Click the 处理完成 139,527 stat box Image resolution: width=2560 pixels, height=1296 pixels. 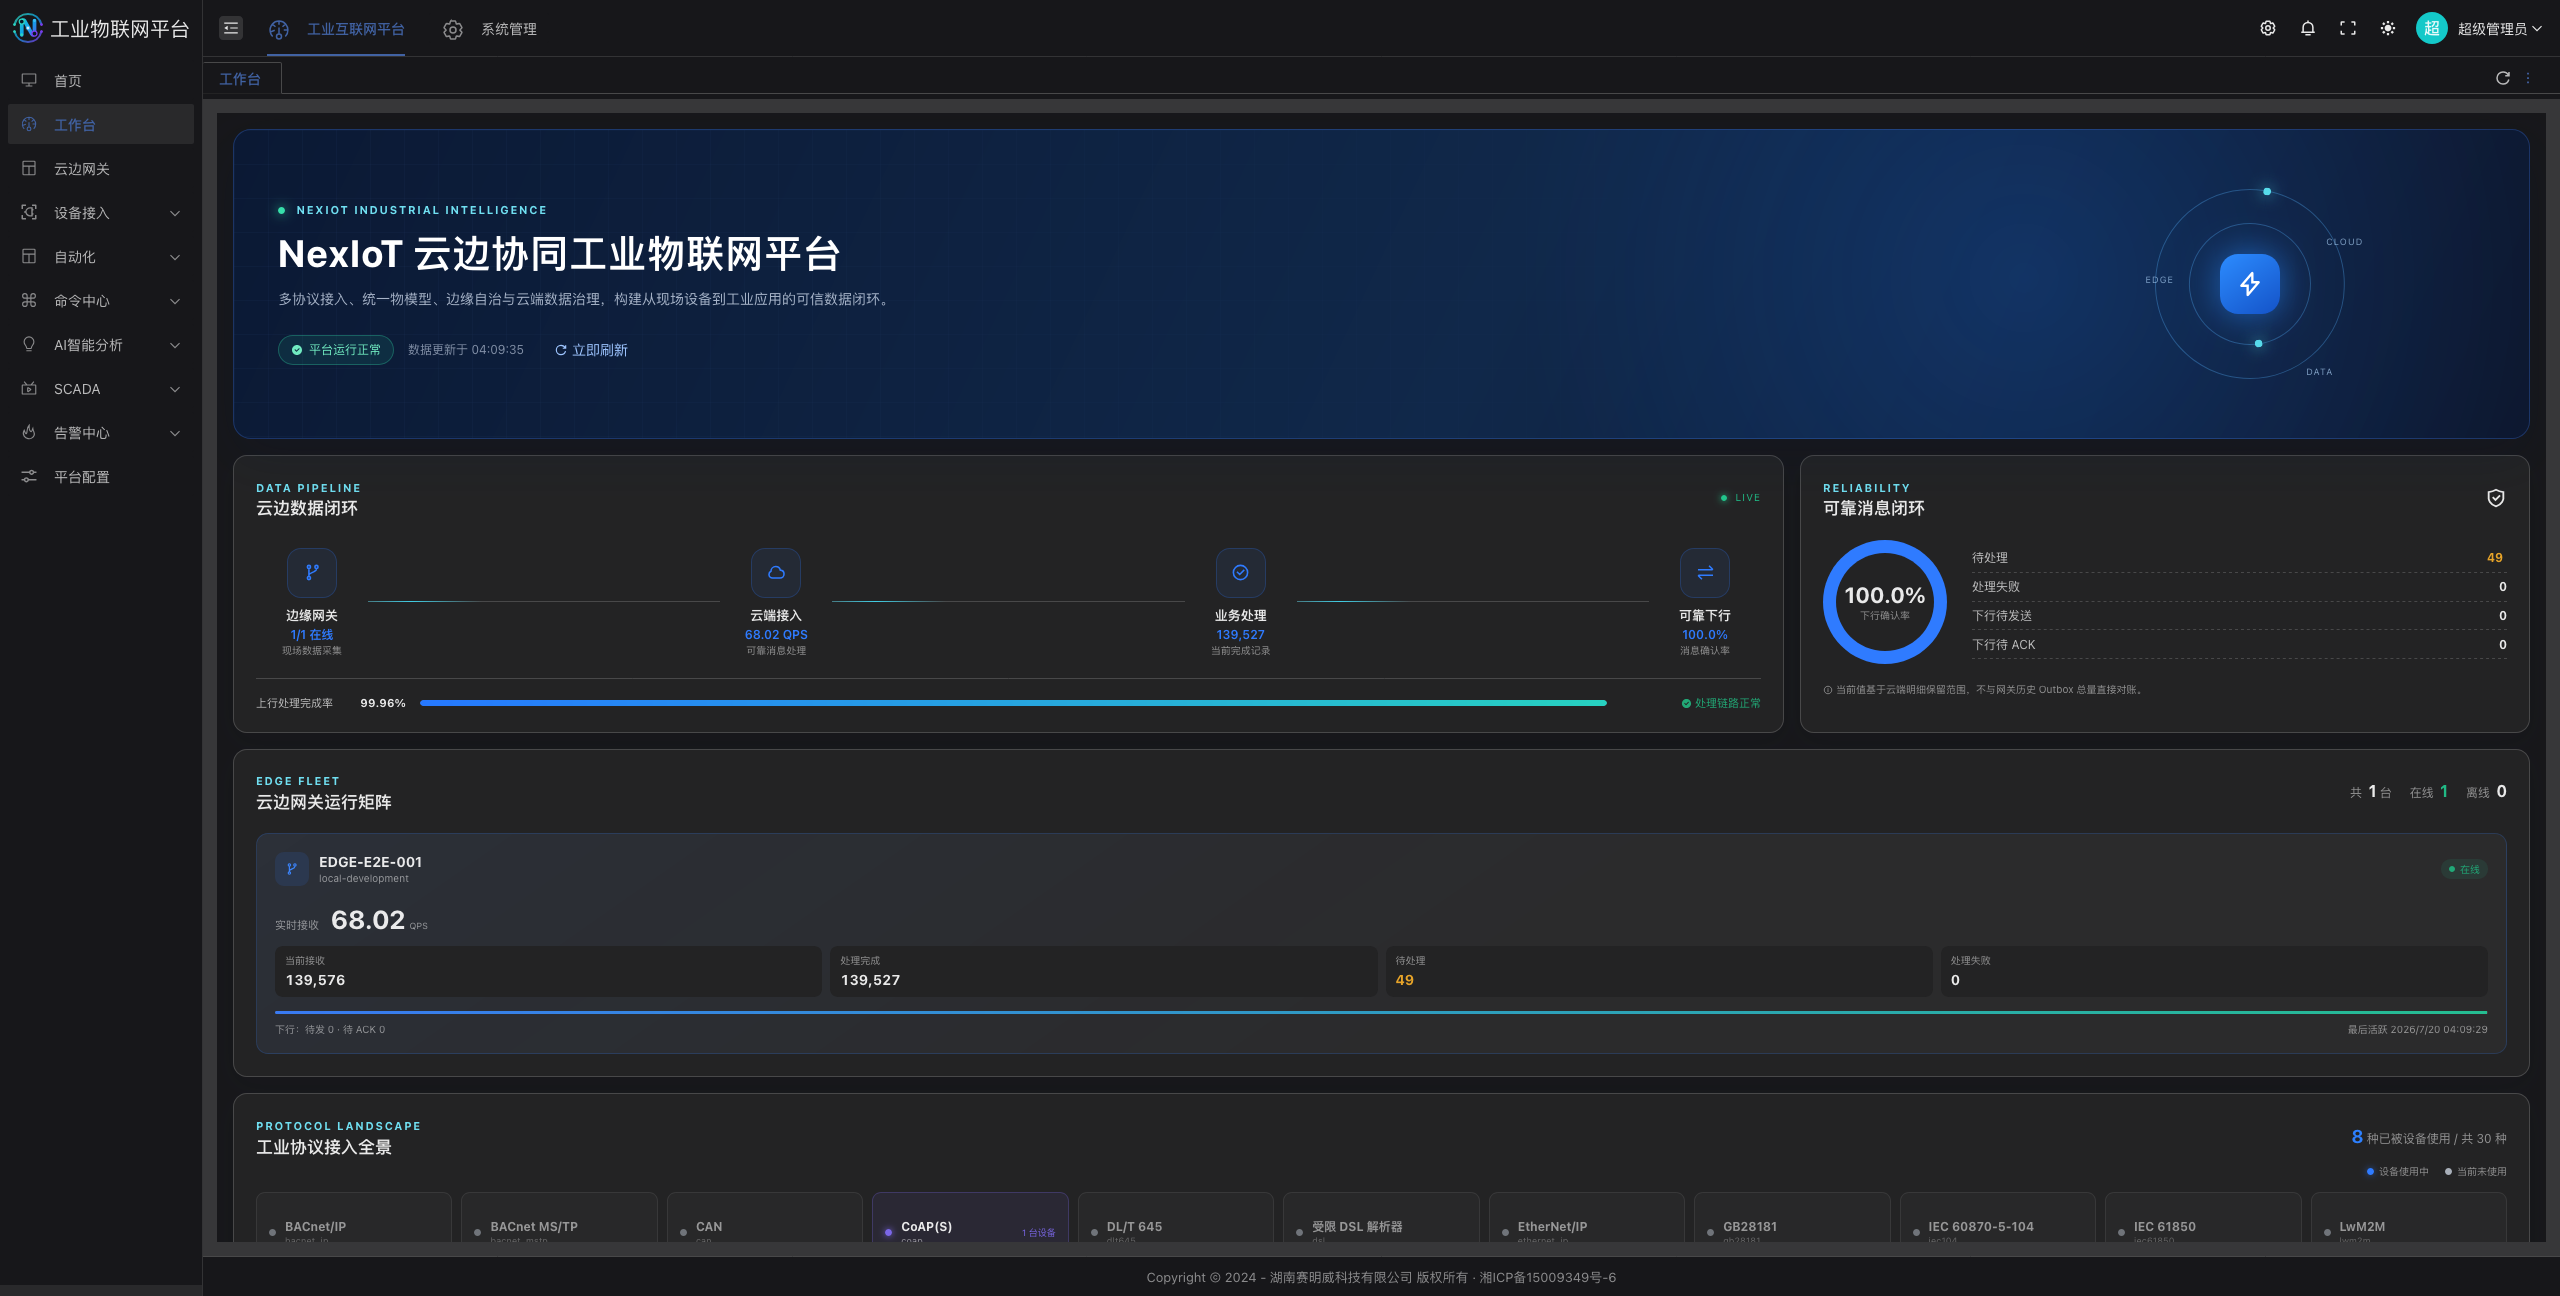point(1103,971)
